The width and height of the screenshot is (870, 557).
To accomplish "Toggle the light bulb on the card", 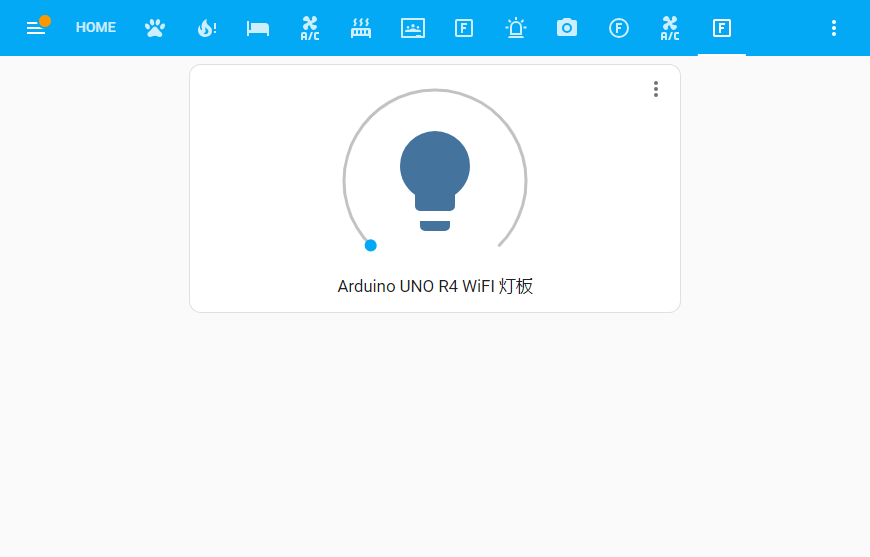I will click(435, 181).
